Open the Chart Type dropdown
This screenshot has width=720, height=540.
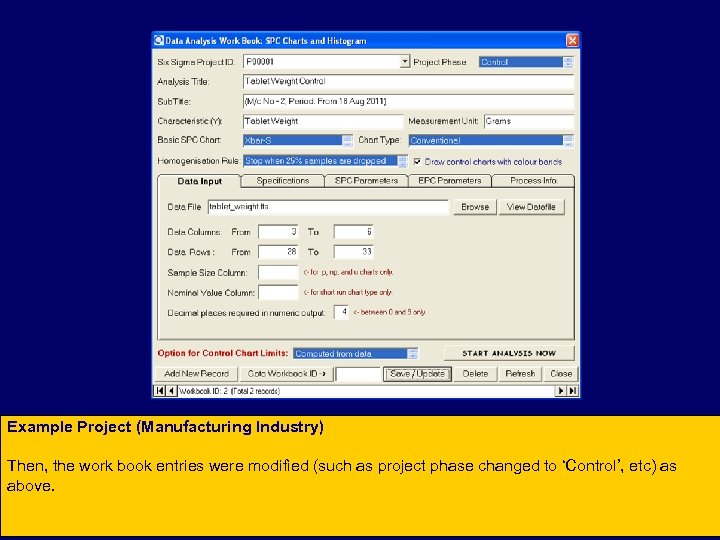pyautogui.click(x=568, y=141)
